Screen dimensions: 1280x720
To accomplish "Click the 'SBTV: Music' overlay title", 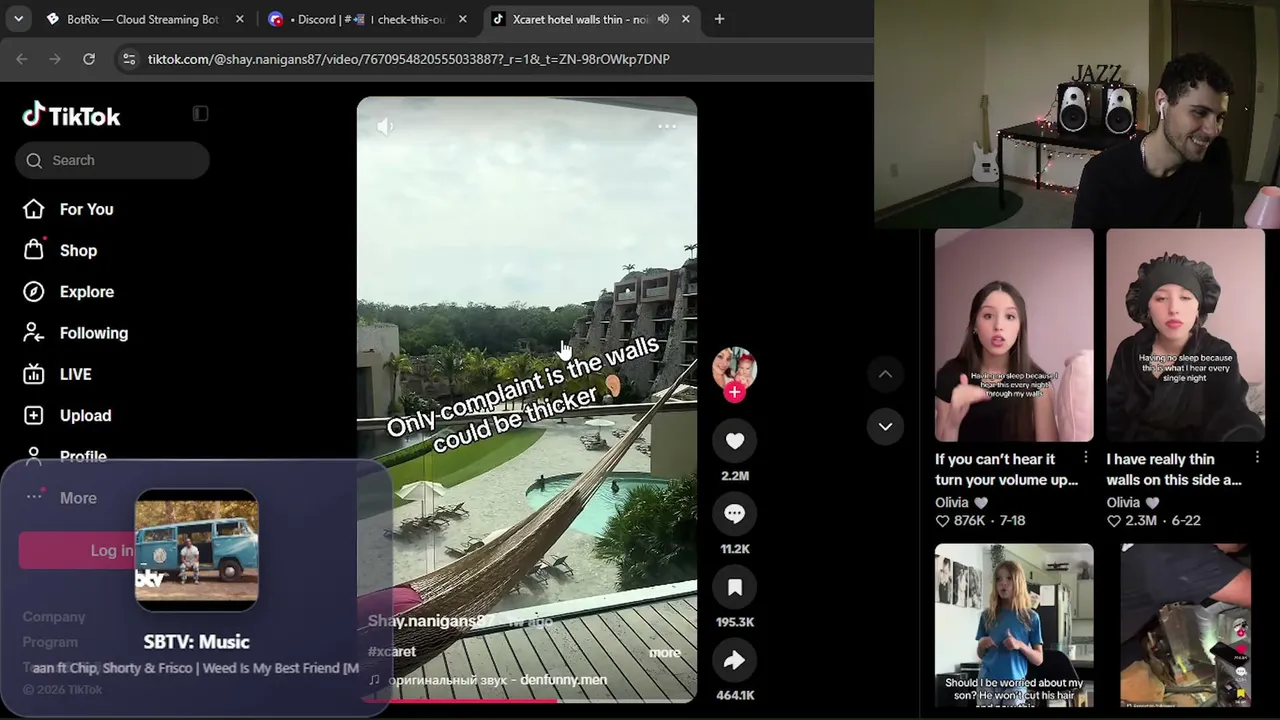I will [x=196, y=642].
